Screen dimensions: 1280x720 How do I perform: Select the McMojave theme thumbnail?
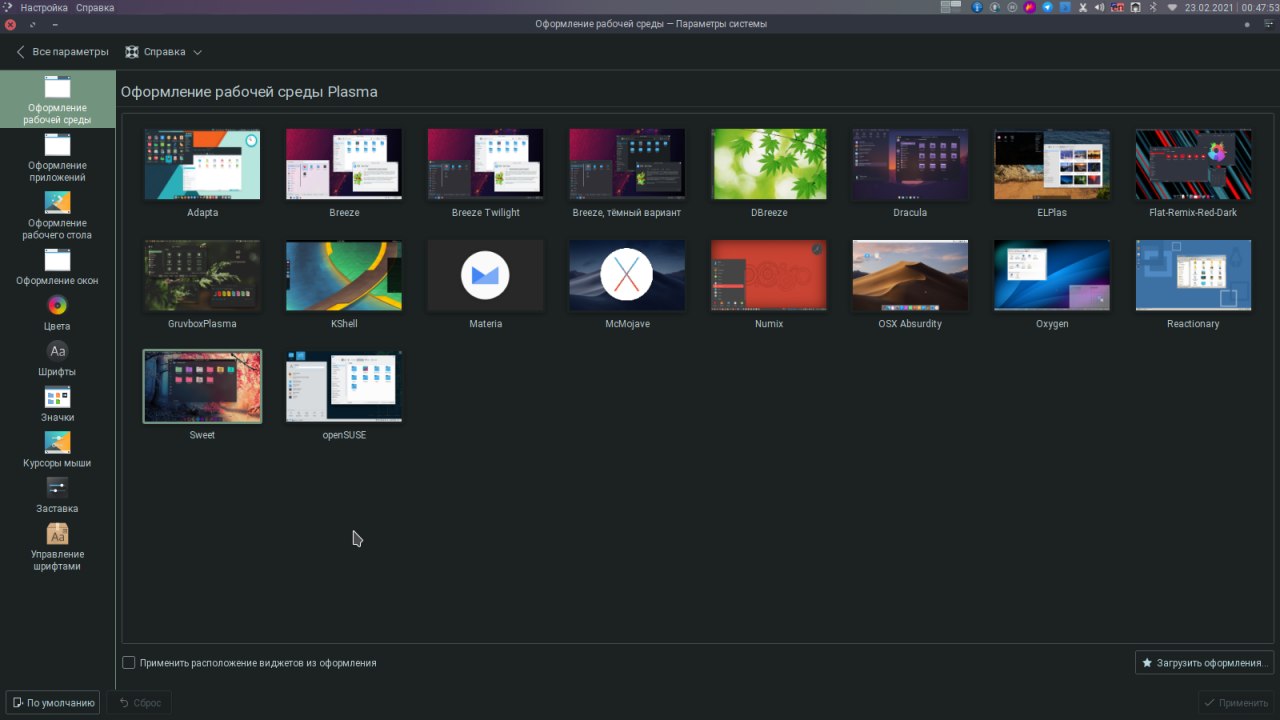627,275
